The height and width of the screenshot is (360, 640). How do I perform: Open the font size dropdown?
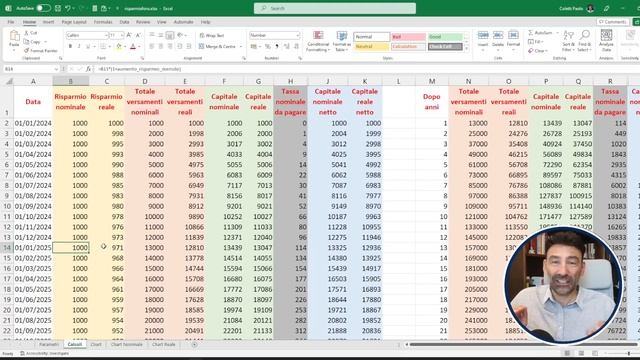122,36
